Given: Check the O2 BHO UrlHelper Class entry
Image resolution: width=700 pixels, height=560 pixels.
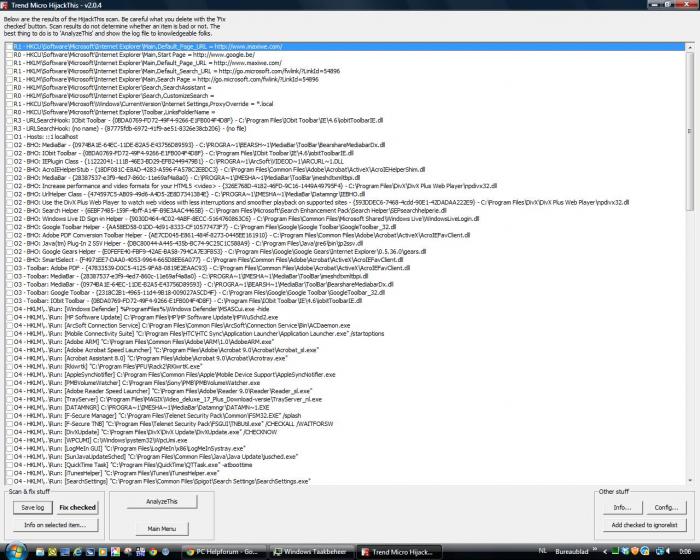Looking at the screenshot, I should (9, 194).
